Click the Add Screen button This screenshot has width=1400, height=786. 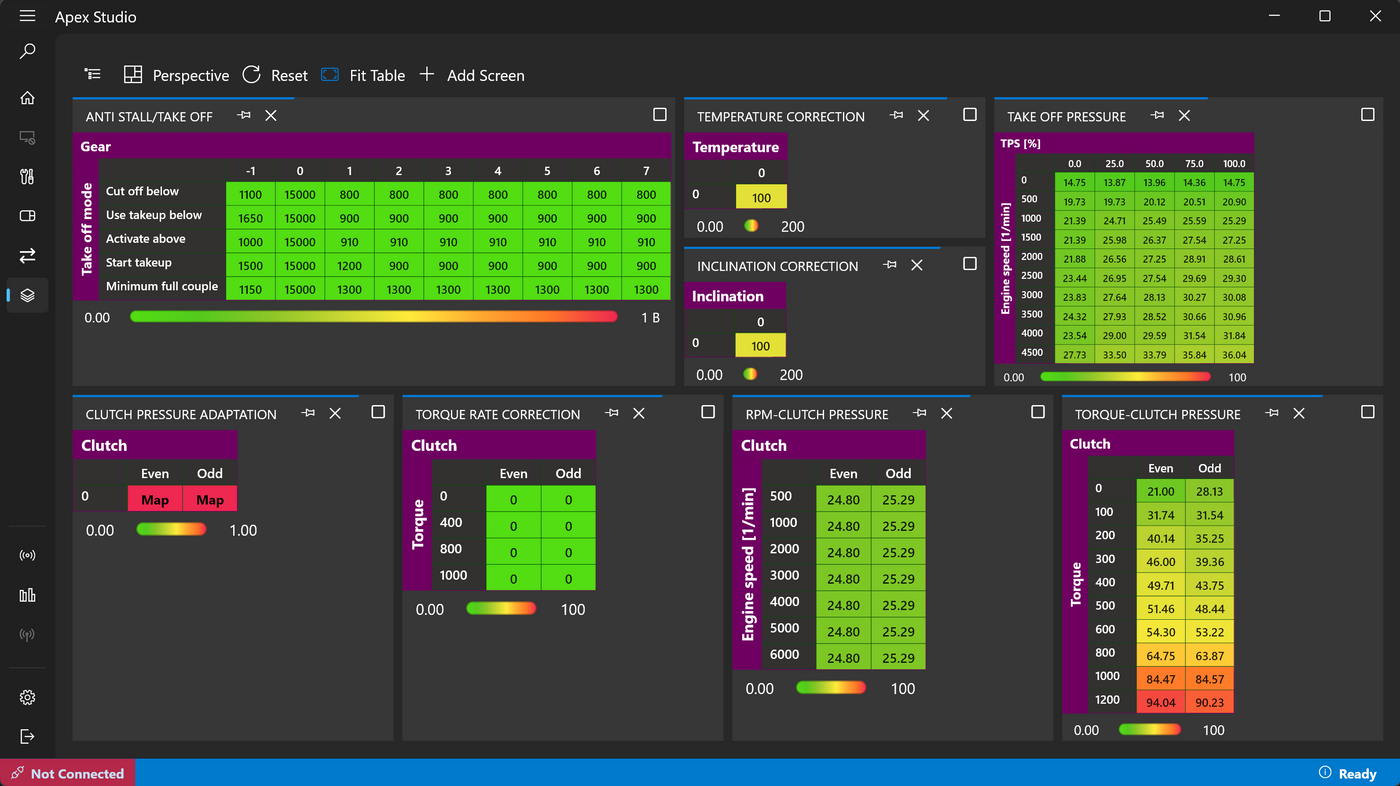(471, 75)
